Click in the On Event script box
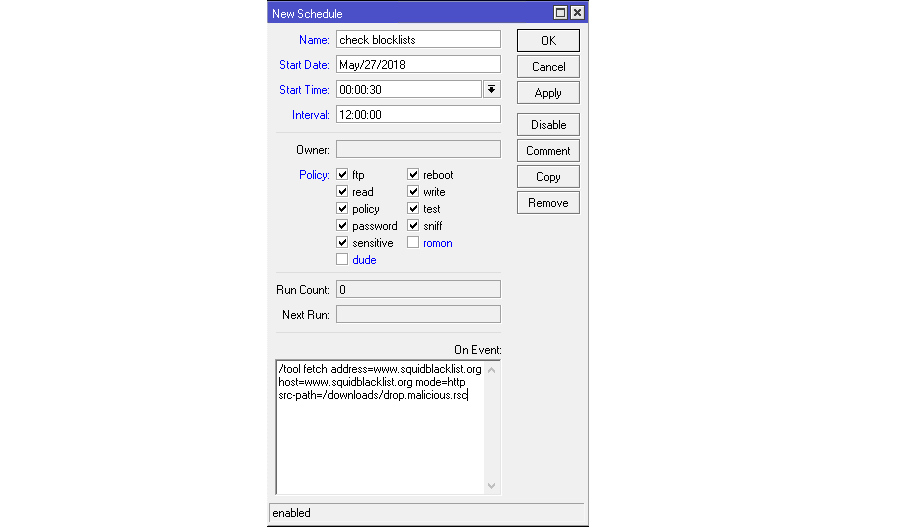Screen dimensions: 900x527 380,427
